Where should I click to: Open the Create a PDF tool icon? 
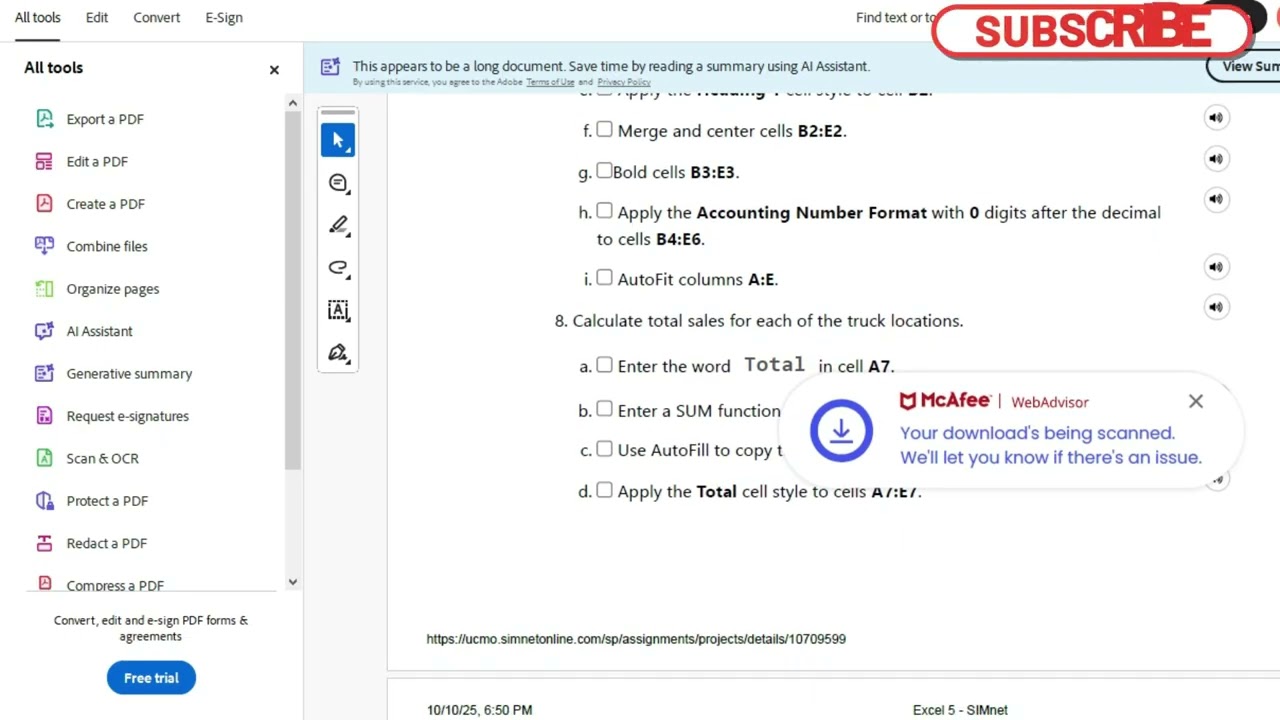click(44, 204)
